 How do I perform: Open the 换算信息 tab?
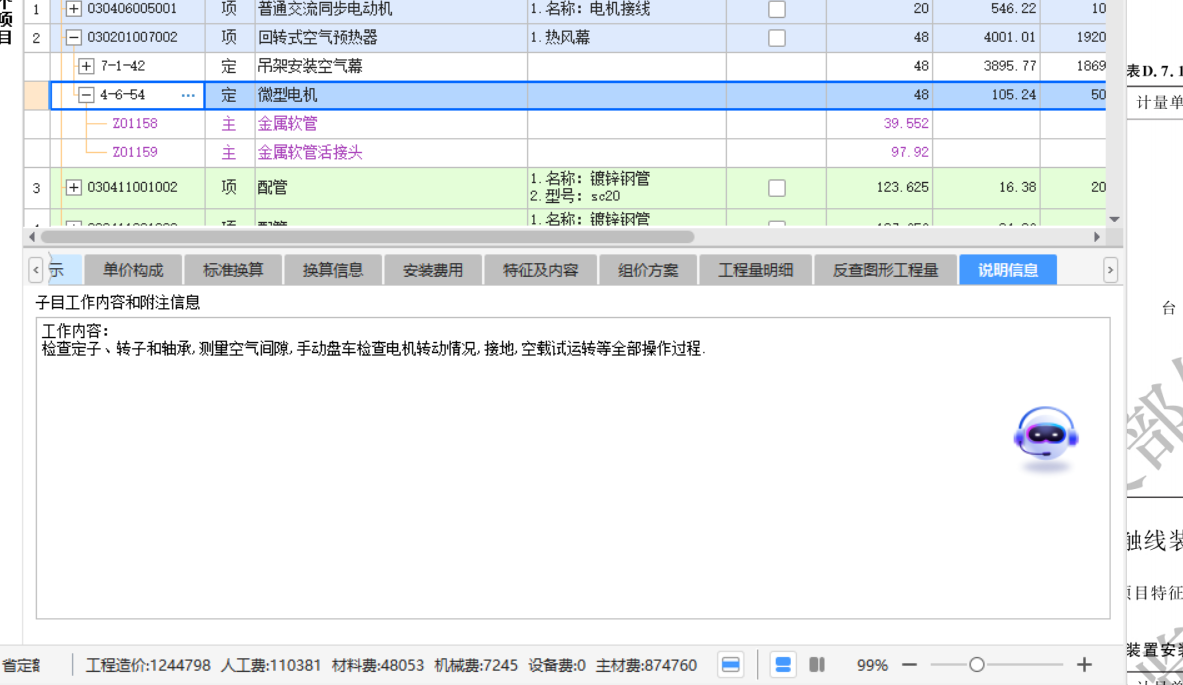[x=333, y=270]
